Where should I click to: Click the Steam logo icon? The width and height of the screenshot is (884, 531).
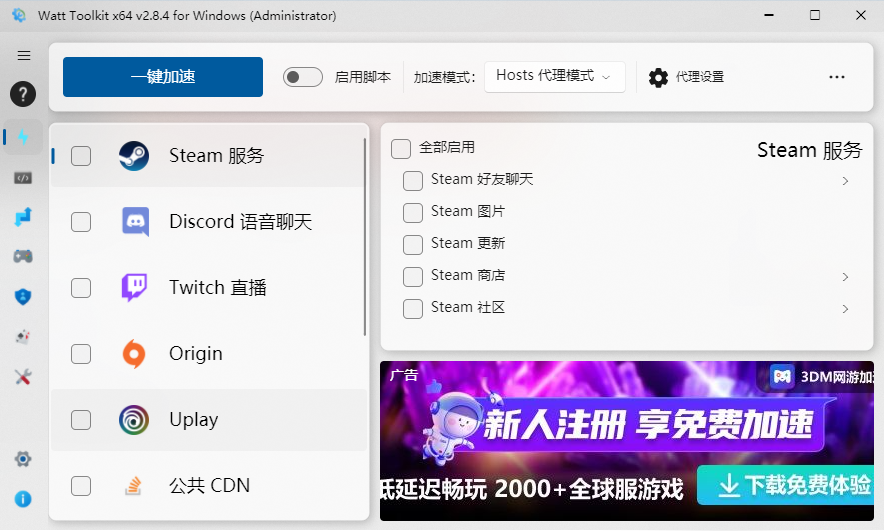click(134, 156)
